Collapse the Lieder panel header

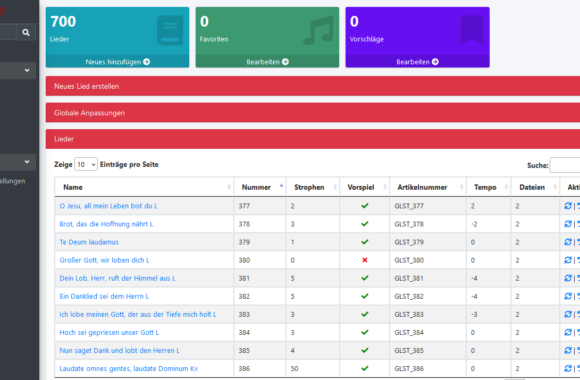point(313,139)
